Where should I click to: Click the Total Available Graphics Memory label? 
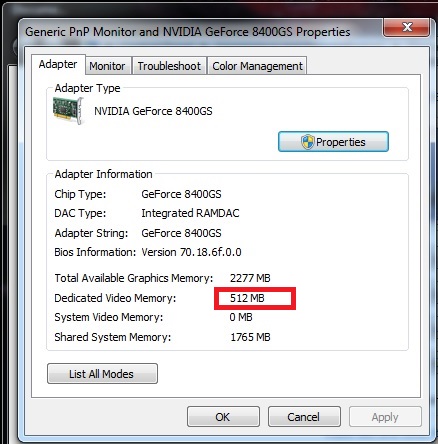point(134,278)
